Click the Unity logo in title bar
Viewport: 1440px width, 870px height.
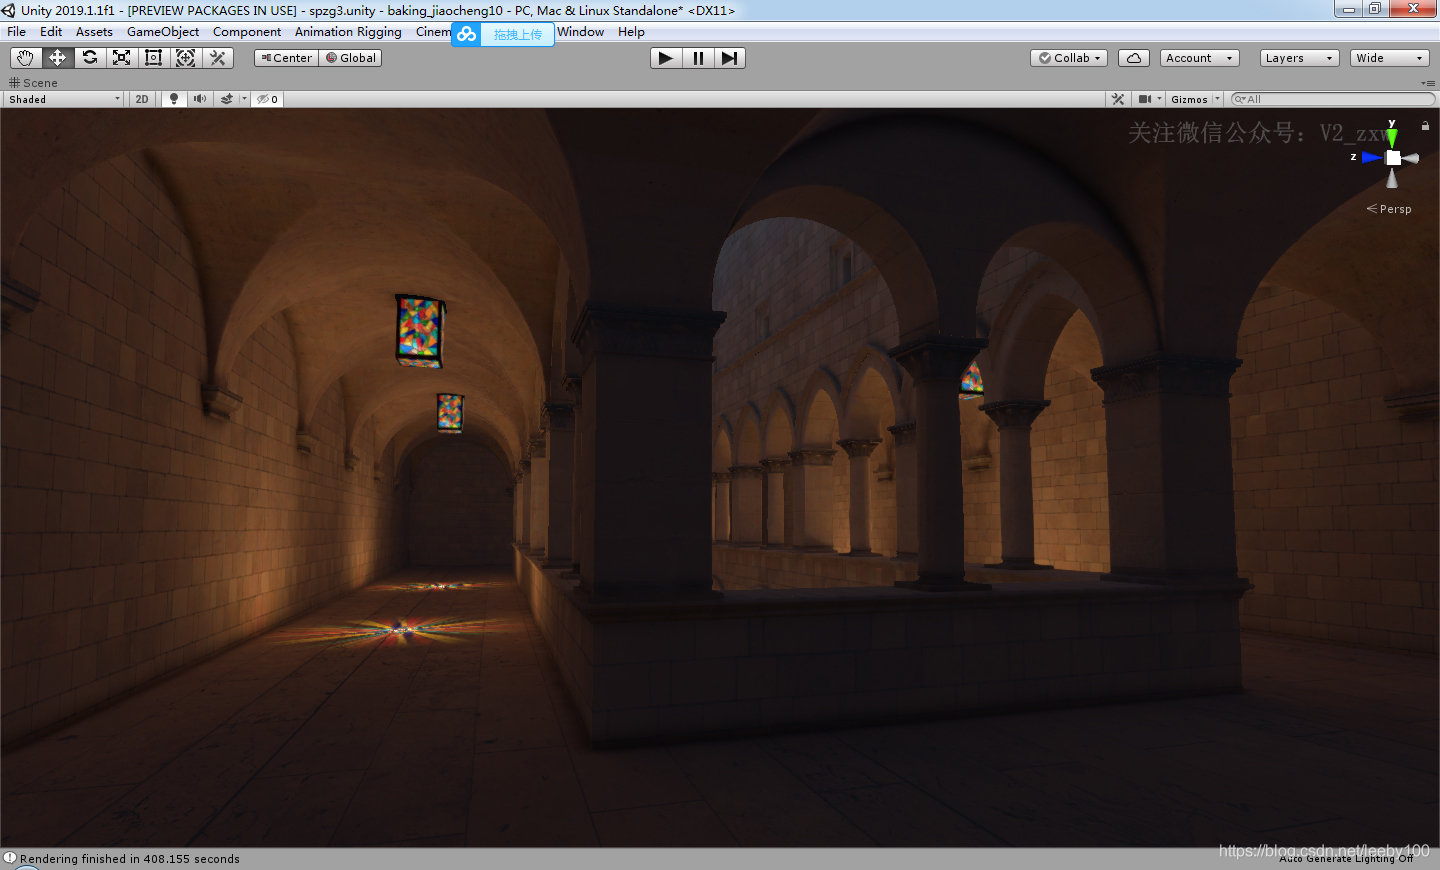[x=9, y=10]
